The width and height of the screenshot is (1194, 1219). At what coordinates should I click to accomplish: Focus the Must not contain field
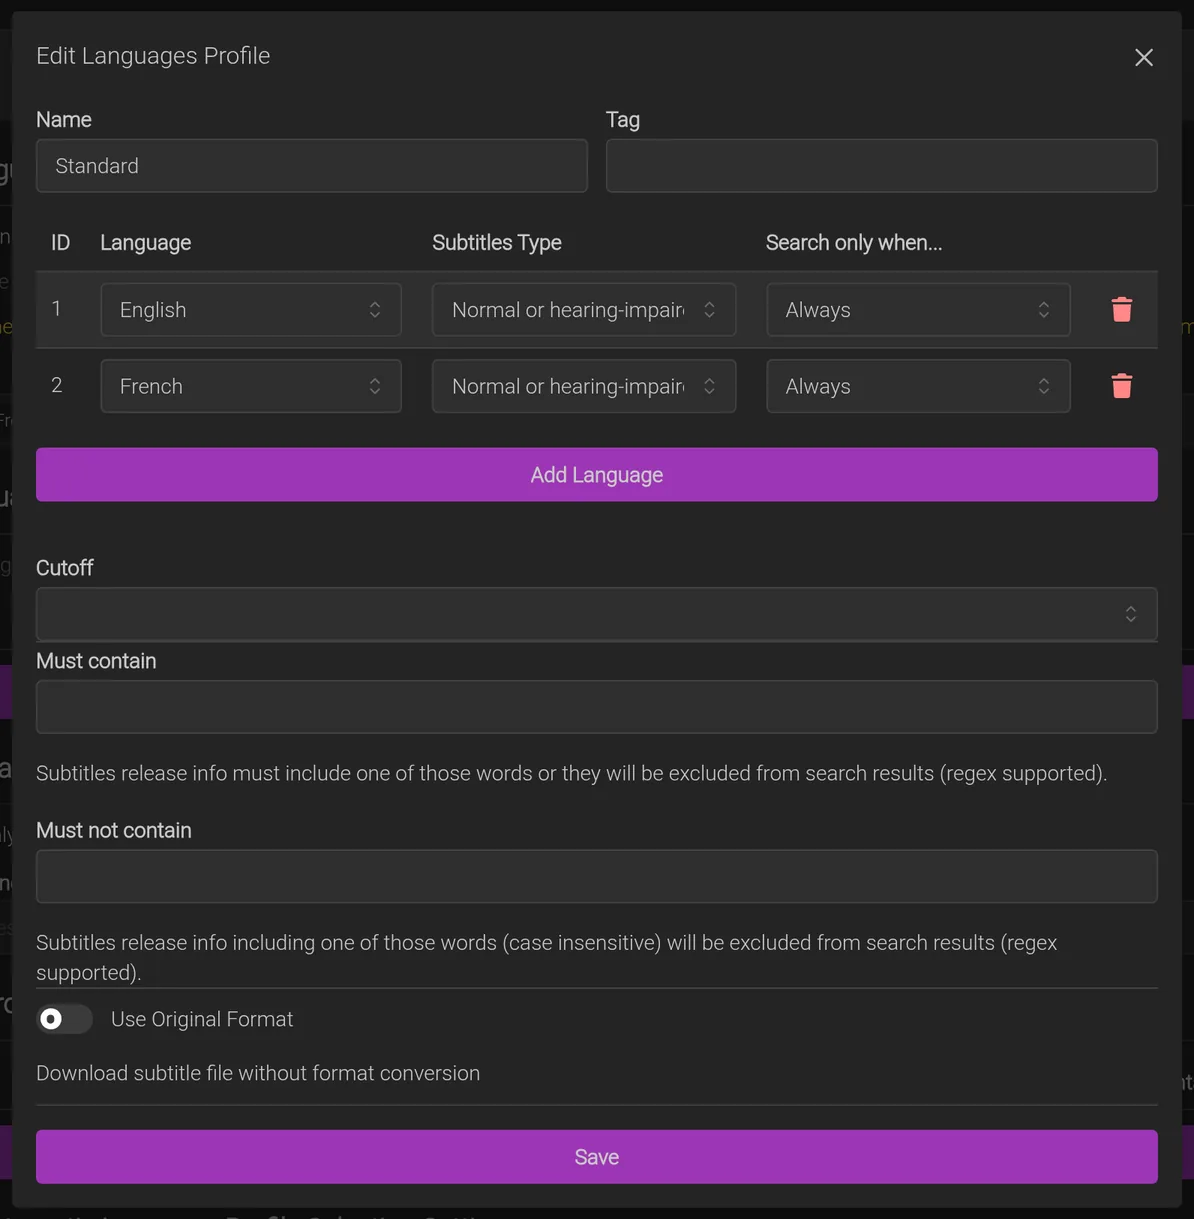[x=597, y=876]
